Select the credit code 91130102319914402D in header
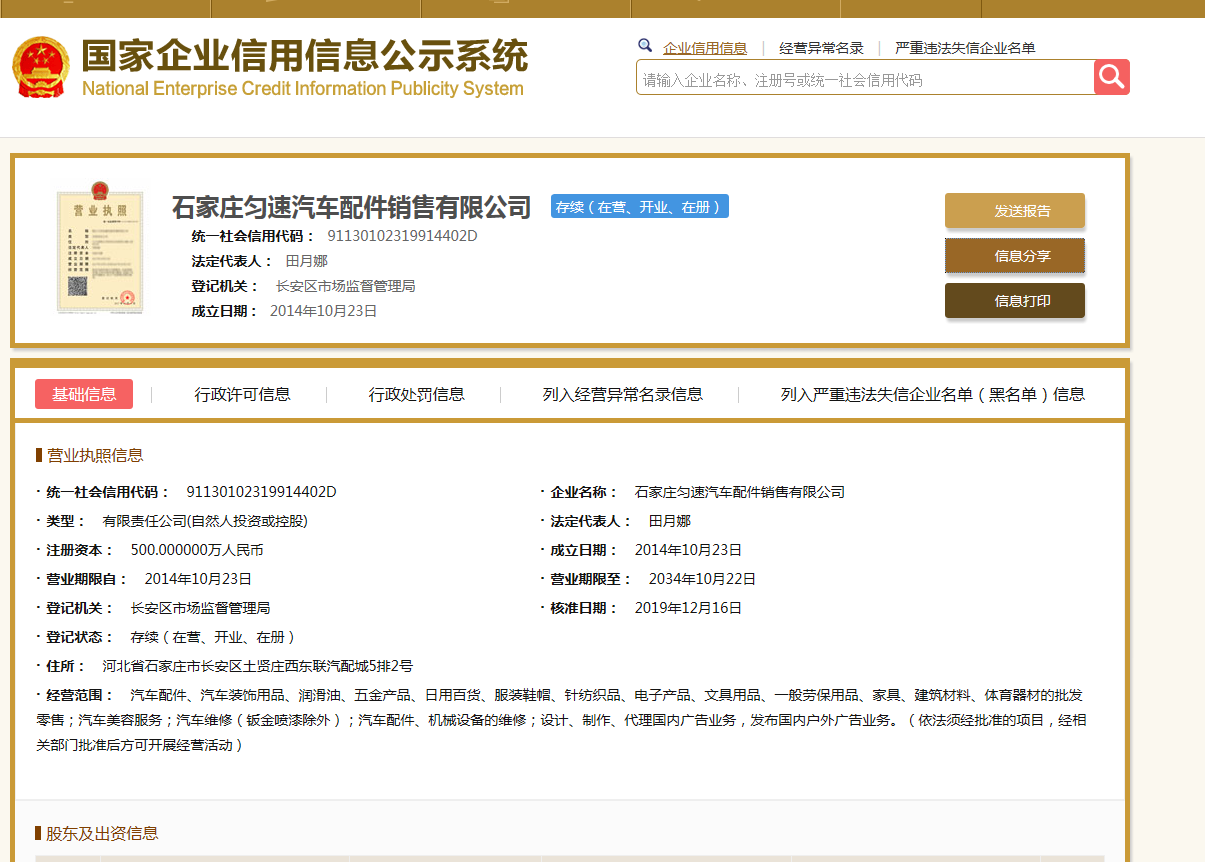The height and width of the screenshot is (862, 1205). (403, 236)
